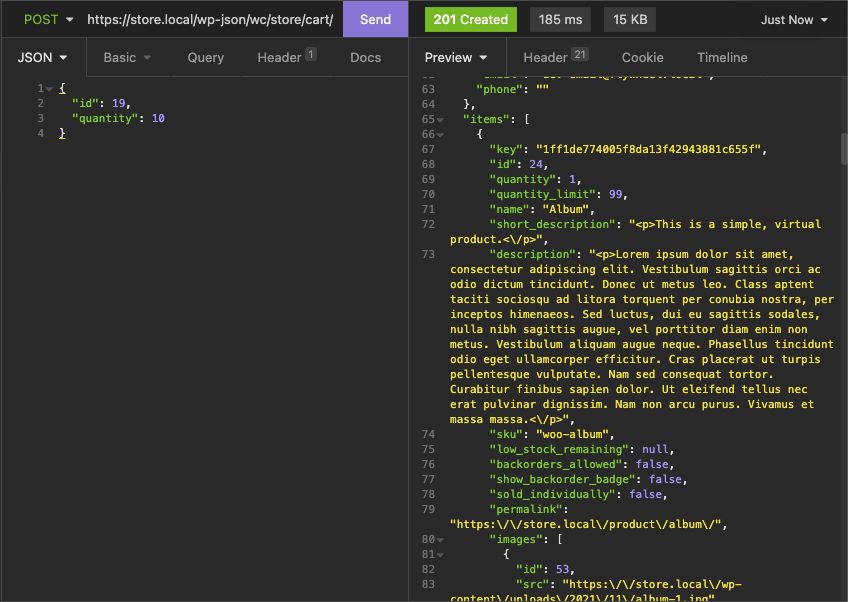Click the response pane vertical scrollbar
Image resolution: width=848 pixels, height=602 pixels.
pos(843,148)
